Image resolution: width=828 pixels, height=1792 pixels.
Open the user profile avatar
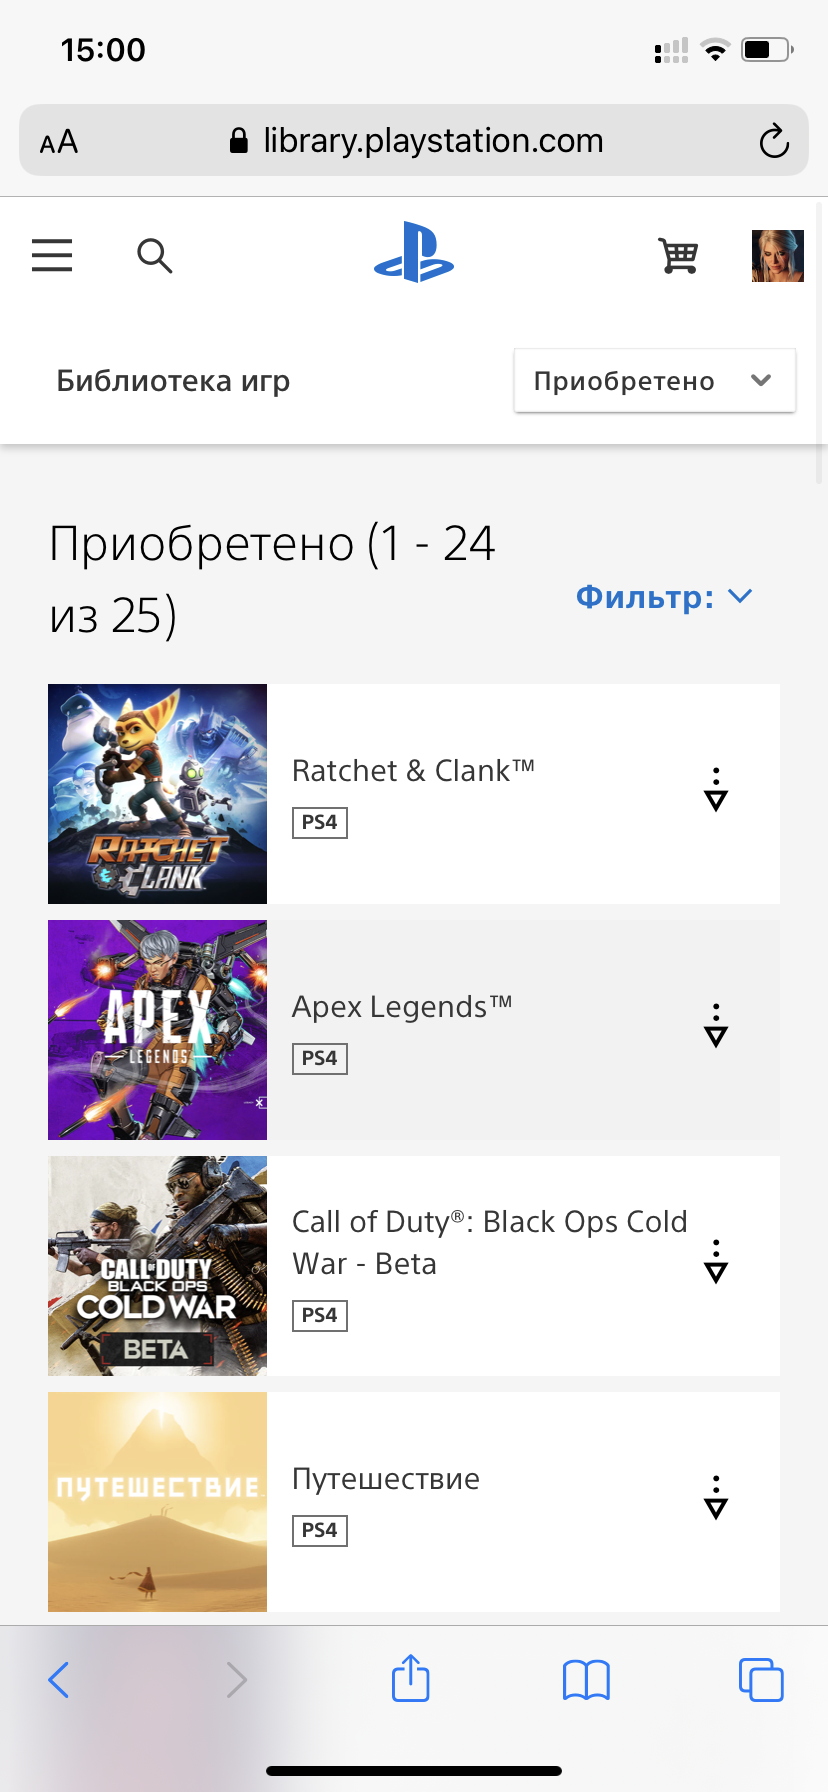pyautogui.click(x=777, y=256)
